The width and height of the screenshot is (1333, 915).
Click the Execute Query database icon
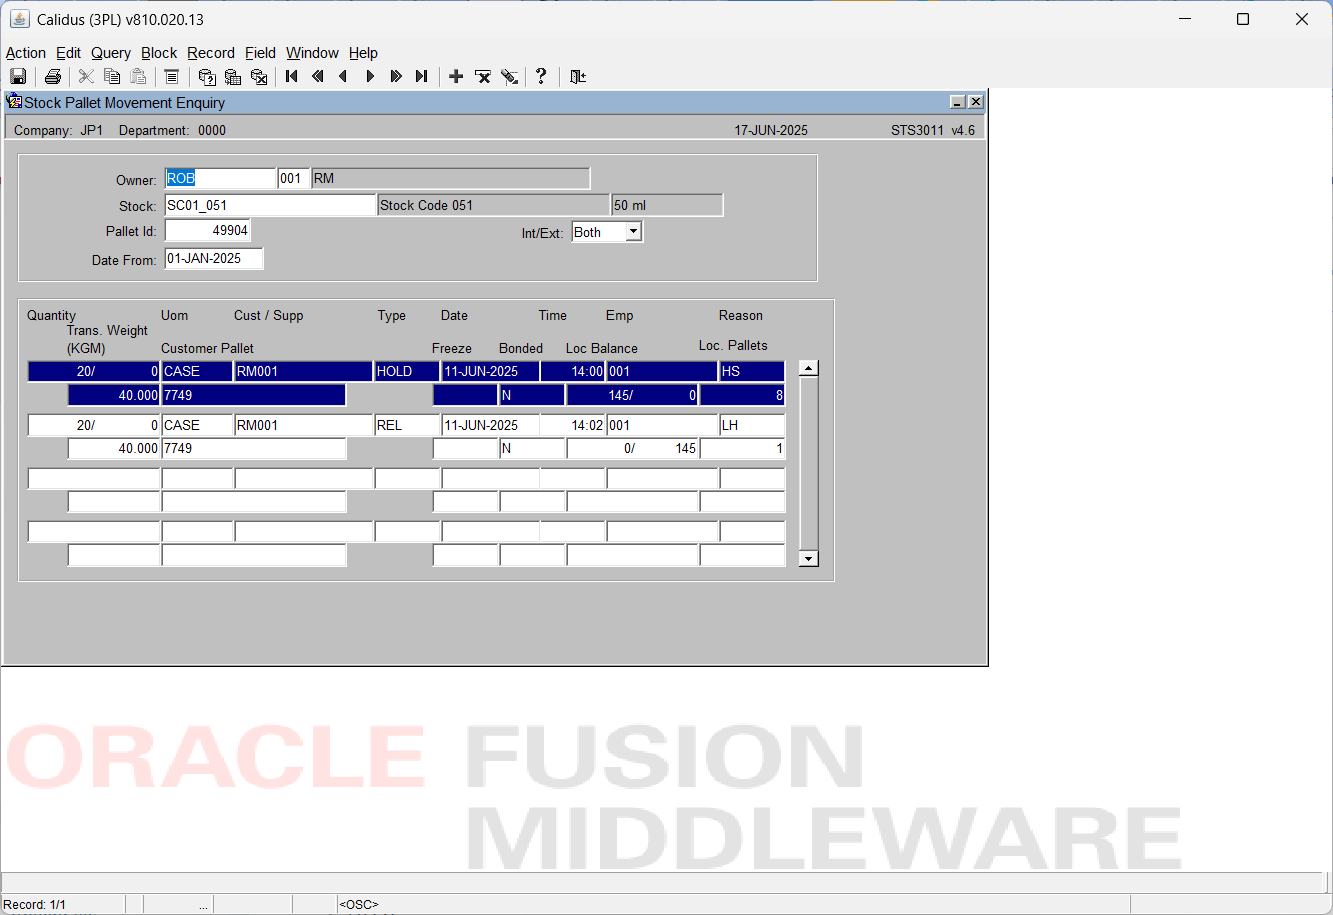[233, 76]
